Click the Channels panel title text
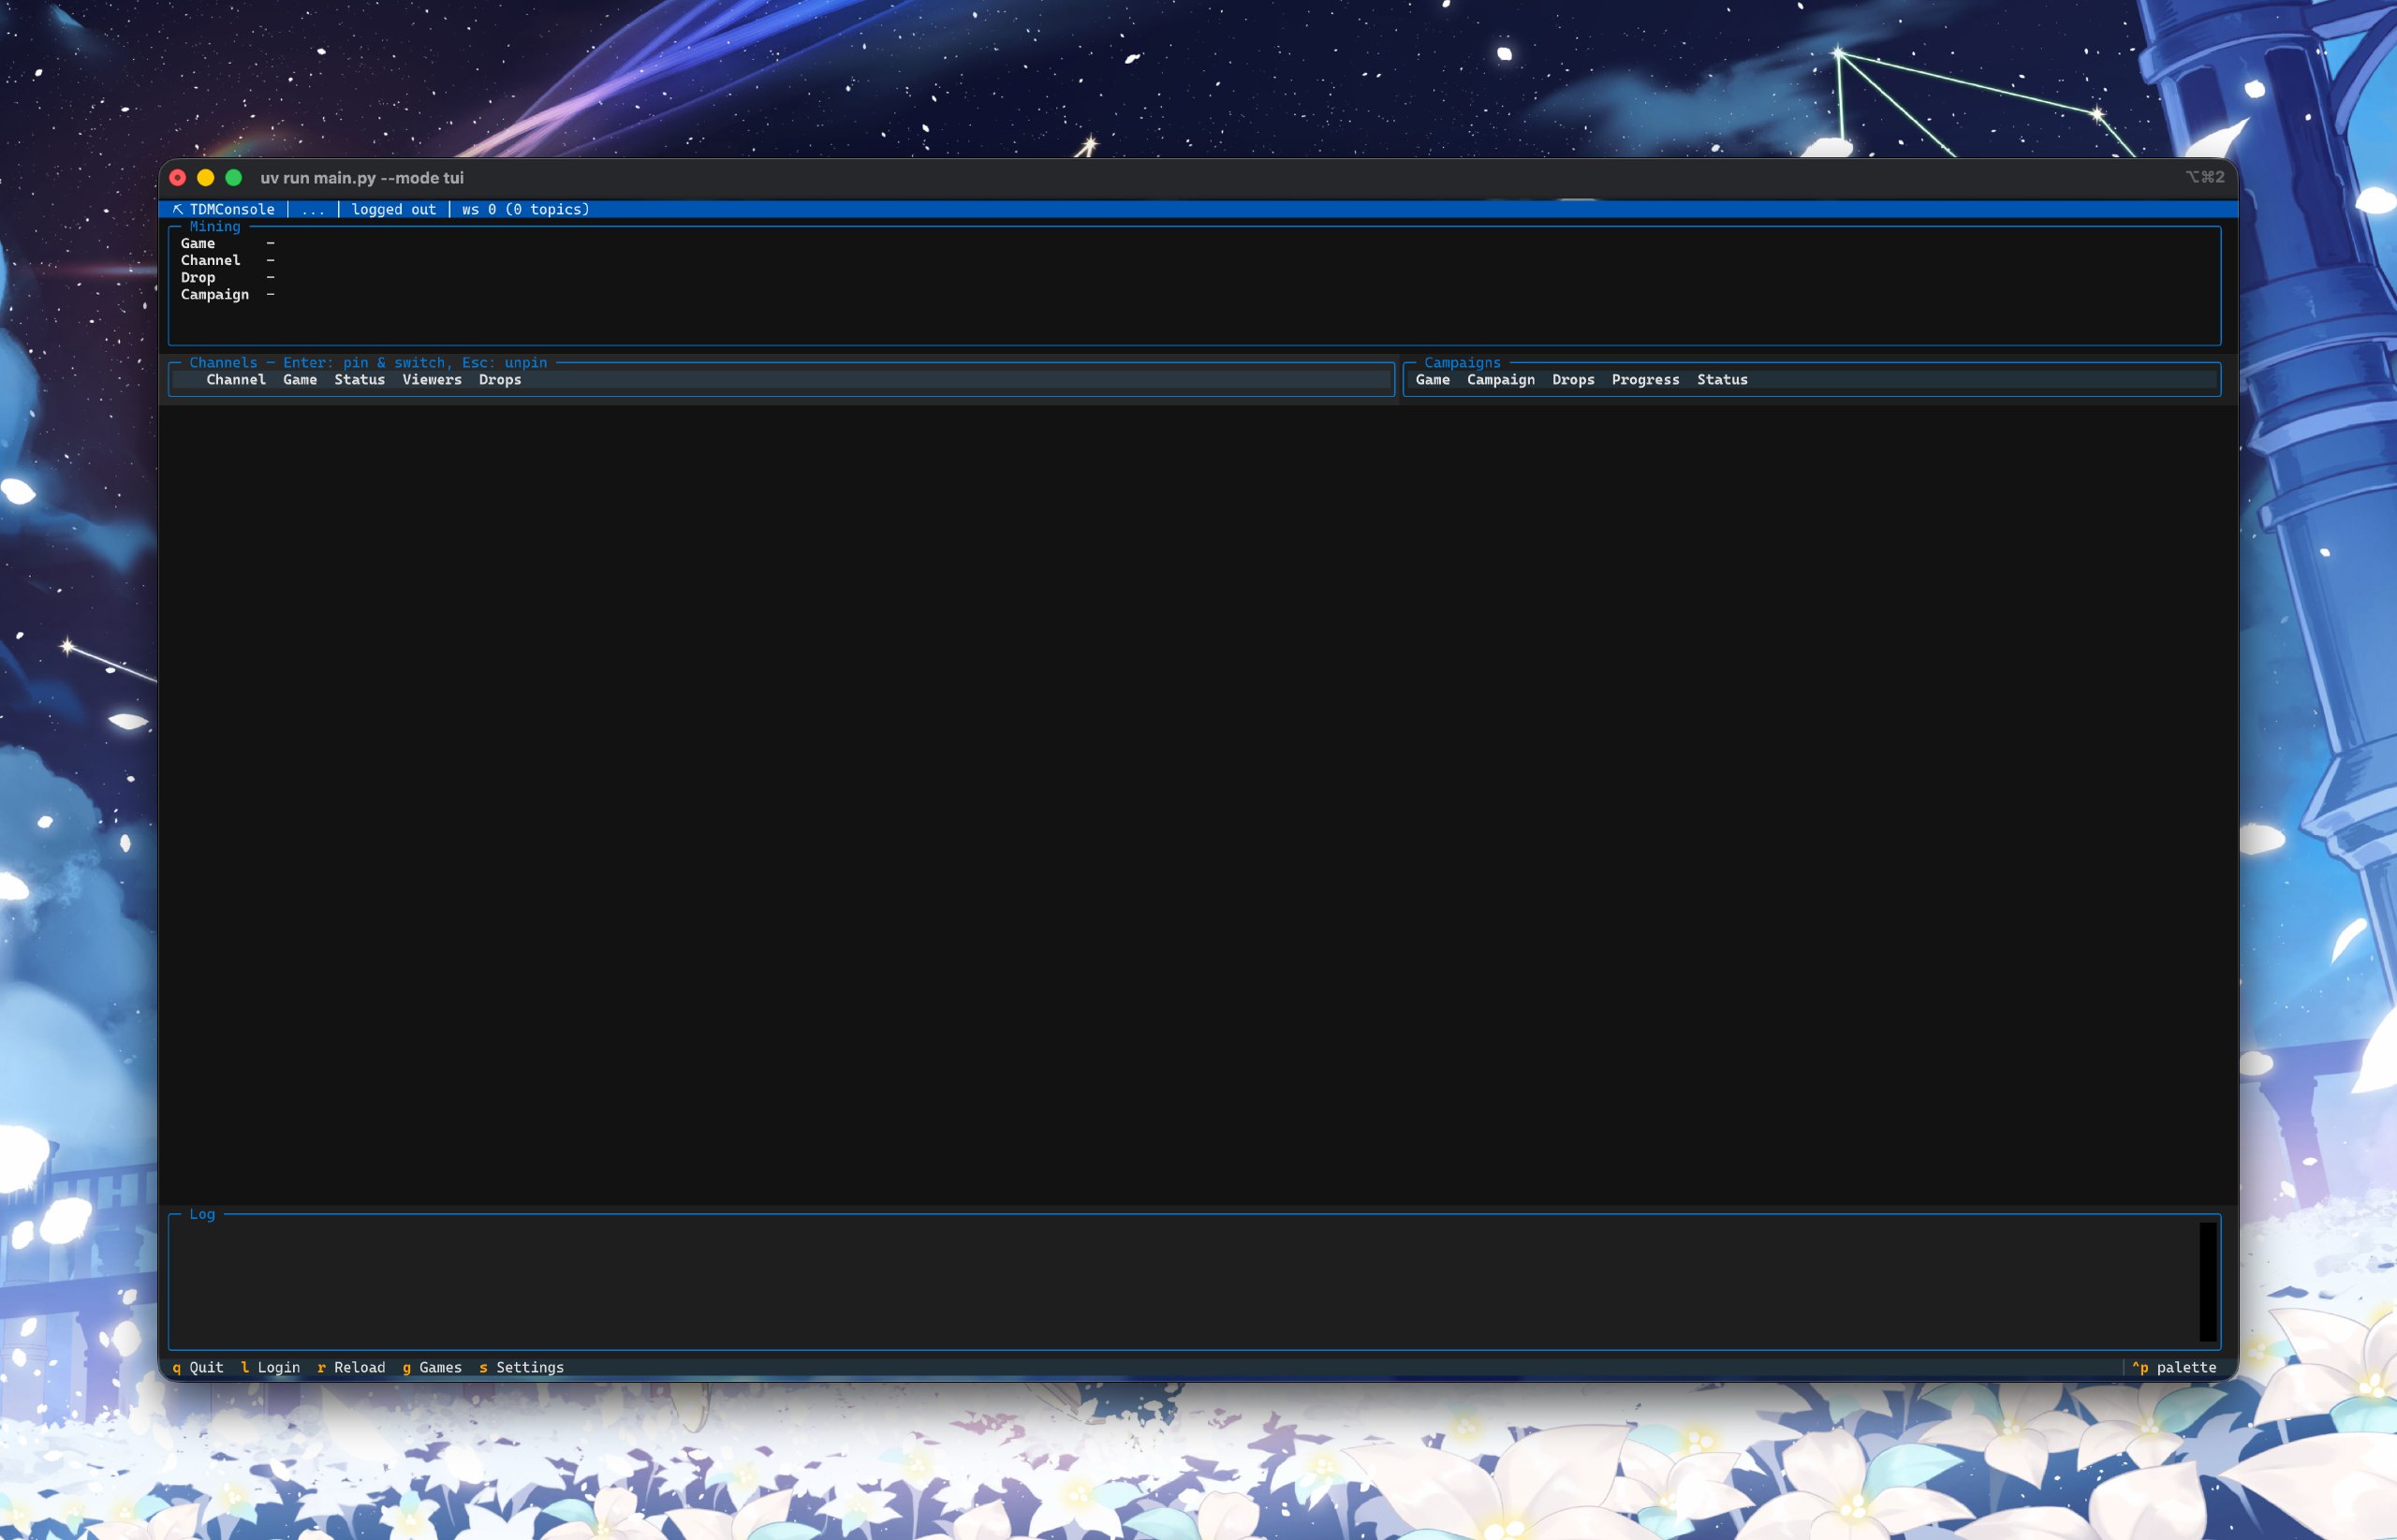Image resolution: width=2397 pixels, height=1540 pixels. (x=369, y=362)
